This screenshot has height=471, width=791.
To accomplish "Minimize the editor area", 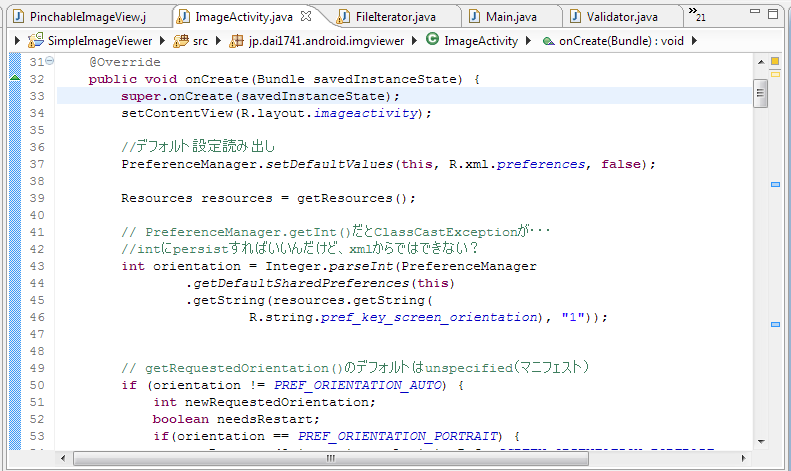I will 755,11.
